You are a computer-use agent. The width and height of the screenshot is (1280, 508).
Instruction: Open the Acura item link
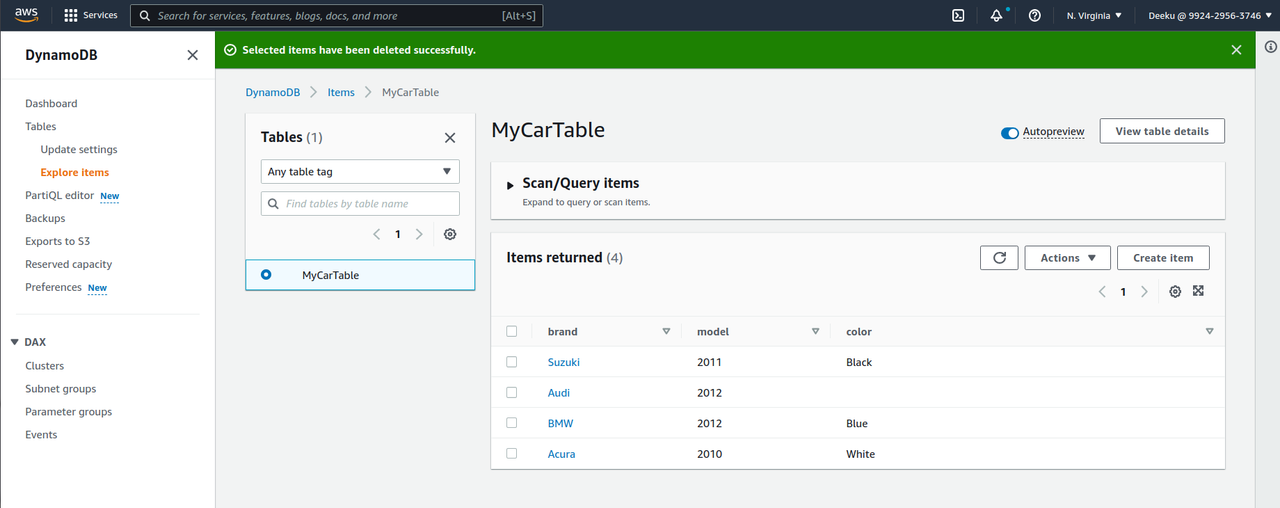(562, 454)
